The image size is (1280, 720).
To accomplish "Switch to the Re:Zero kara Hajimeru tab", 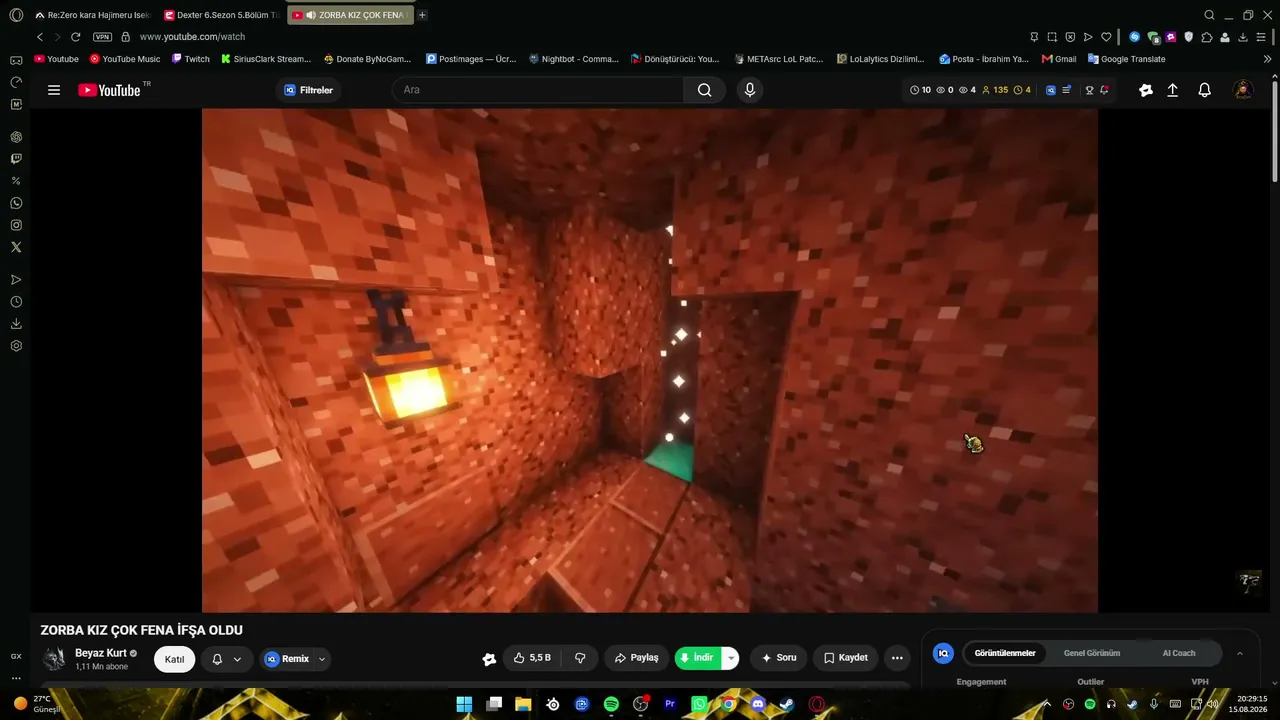I will point(93,15).
